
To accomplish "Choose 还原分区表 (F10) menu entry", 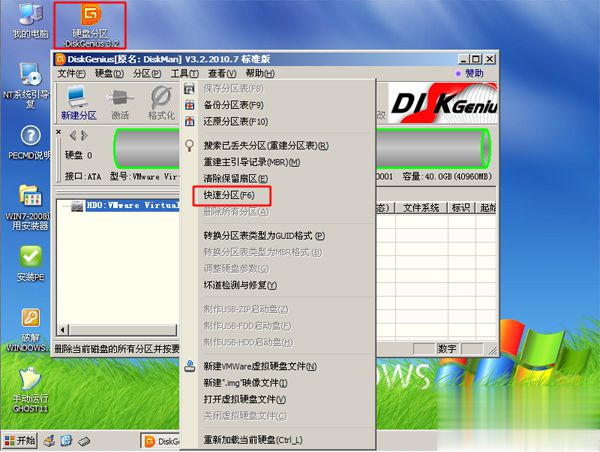I will pyautogui.click(x=237, y=120).
